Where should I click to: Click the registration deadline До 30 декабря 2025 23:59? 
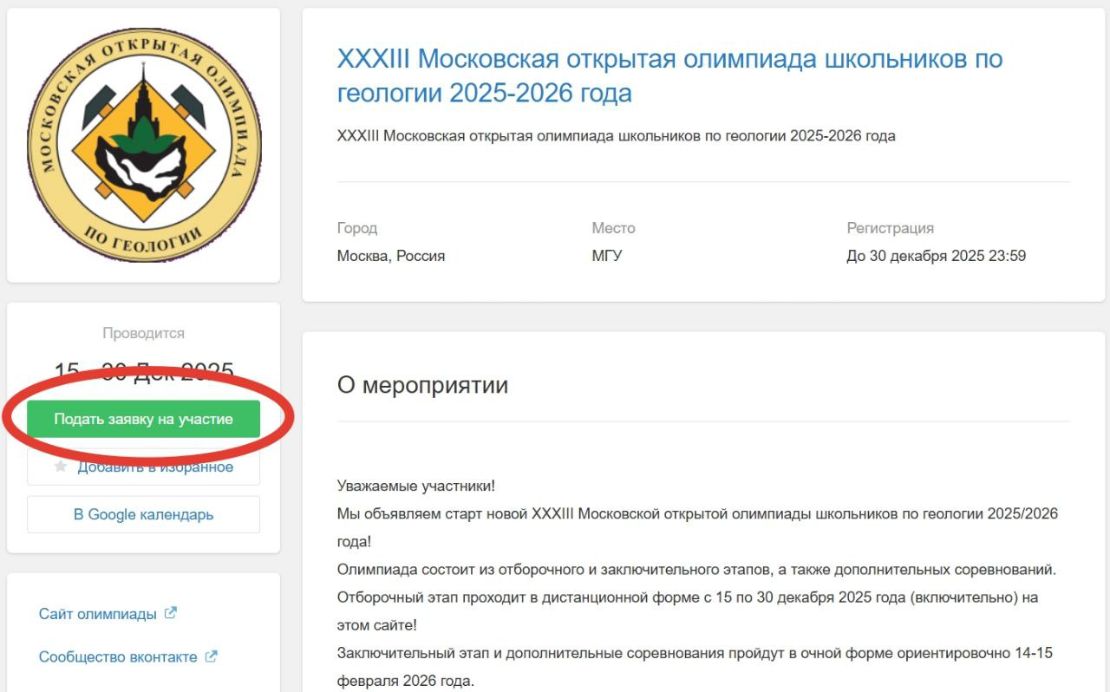pyautogui.click(x=936, y=255)
